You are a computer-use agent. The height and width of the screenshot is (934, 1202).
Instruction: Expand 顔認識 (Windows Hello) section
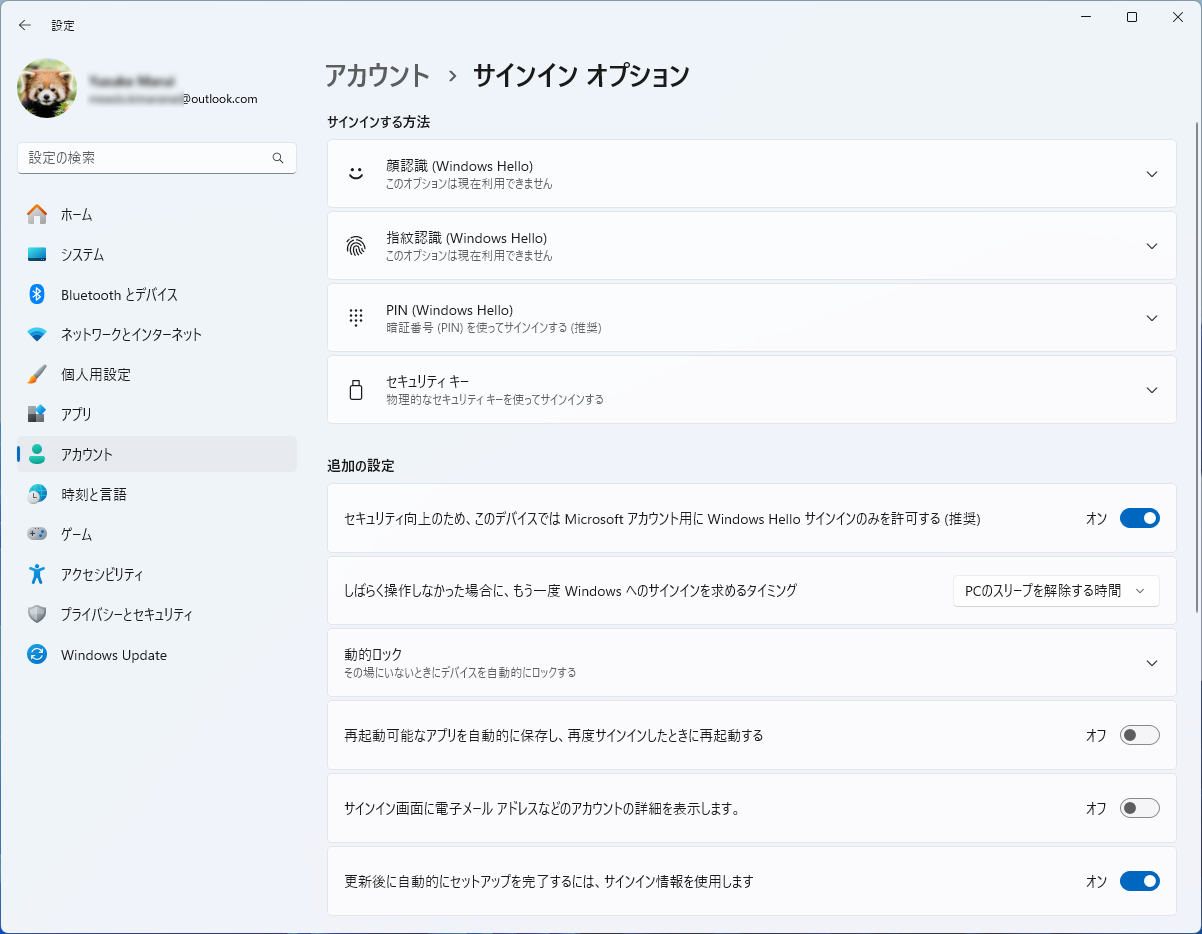click(x=1151, y=174)
